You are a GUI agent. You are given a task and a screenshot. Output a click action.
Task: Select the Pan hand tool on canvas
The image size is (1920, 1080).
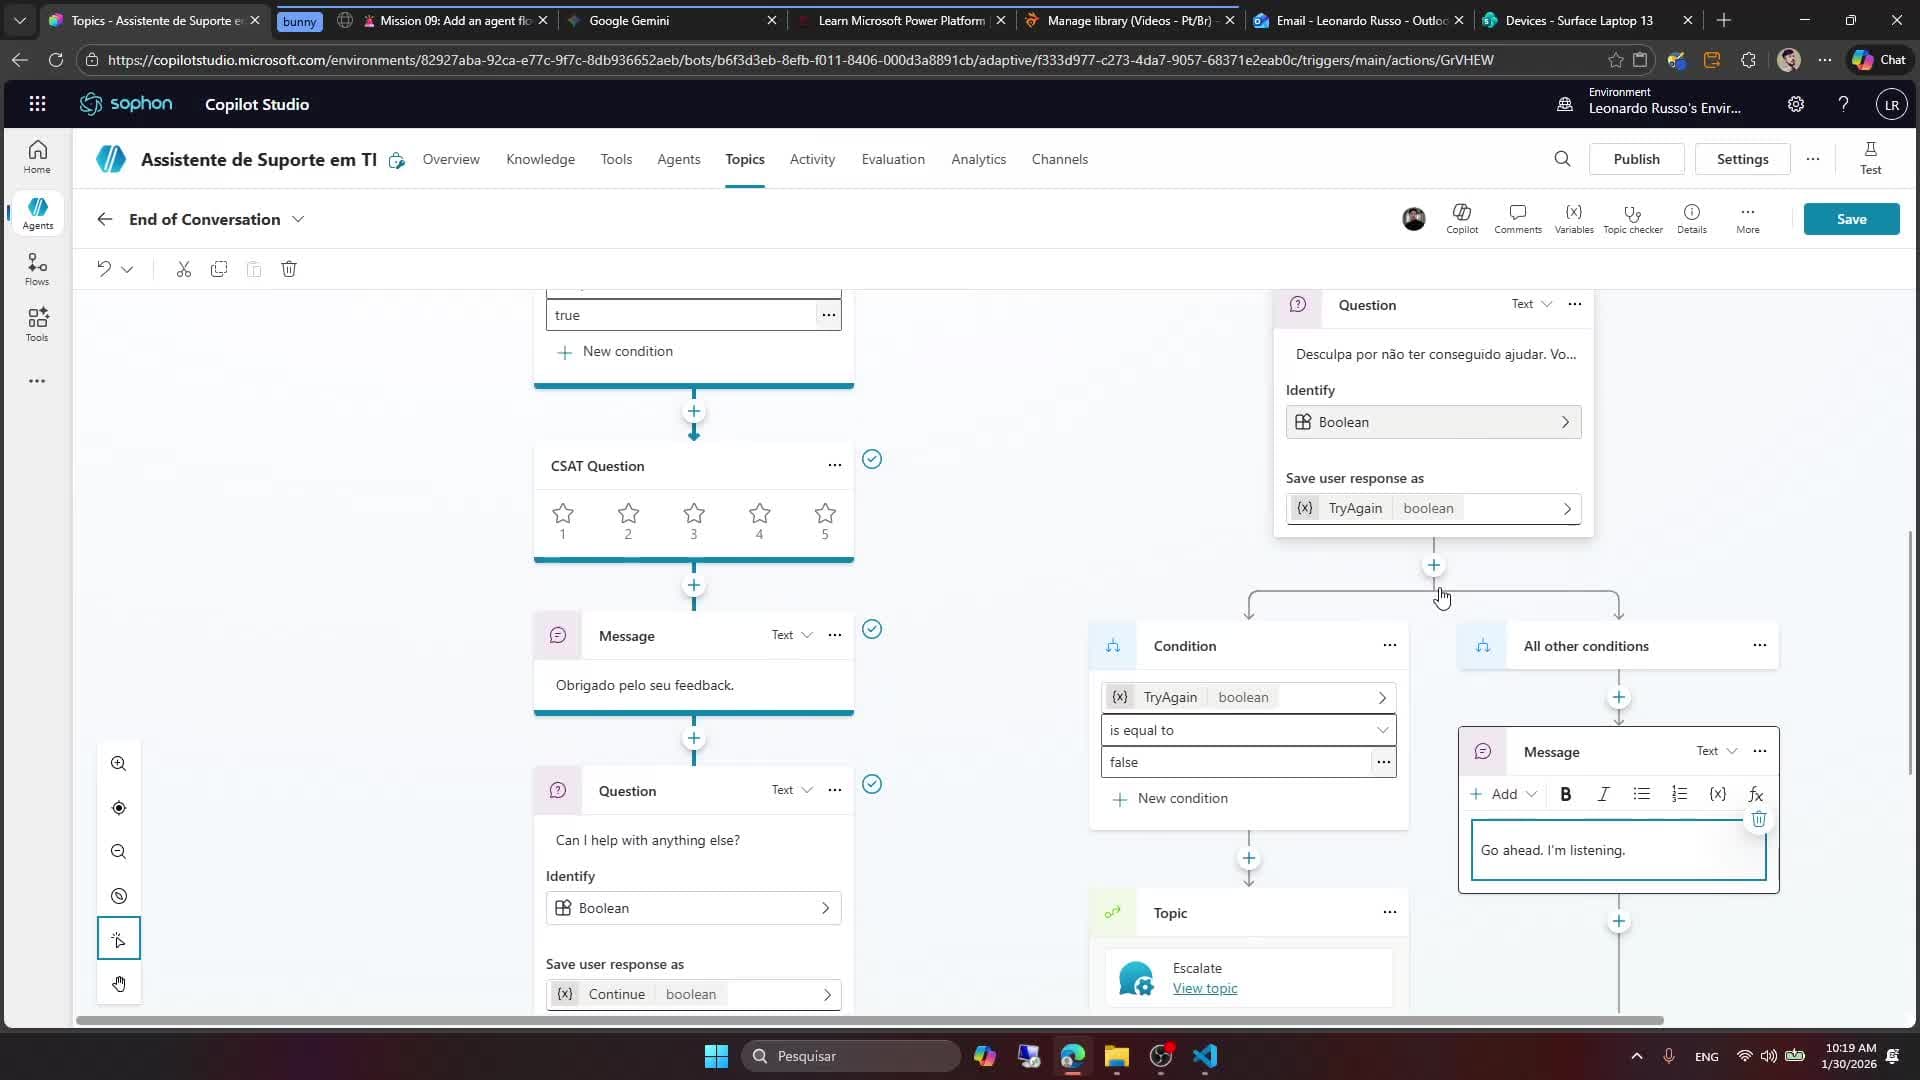[119, 983]
